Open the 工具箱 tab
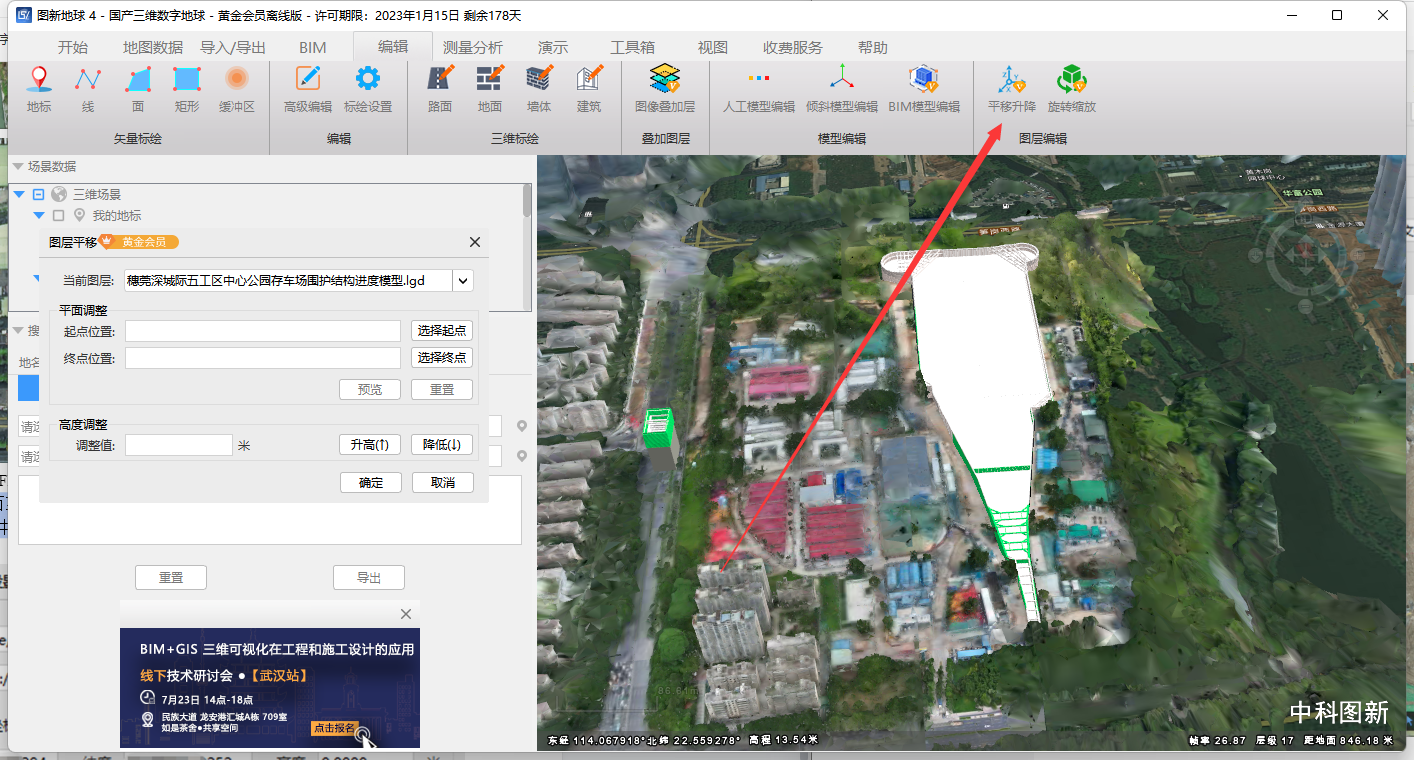Viewport: 1414px width, 760px height. click(633, 47)
